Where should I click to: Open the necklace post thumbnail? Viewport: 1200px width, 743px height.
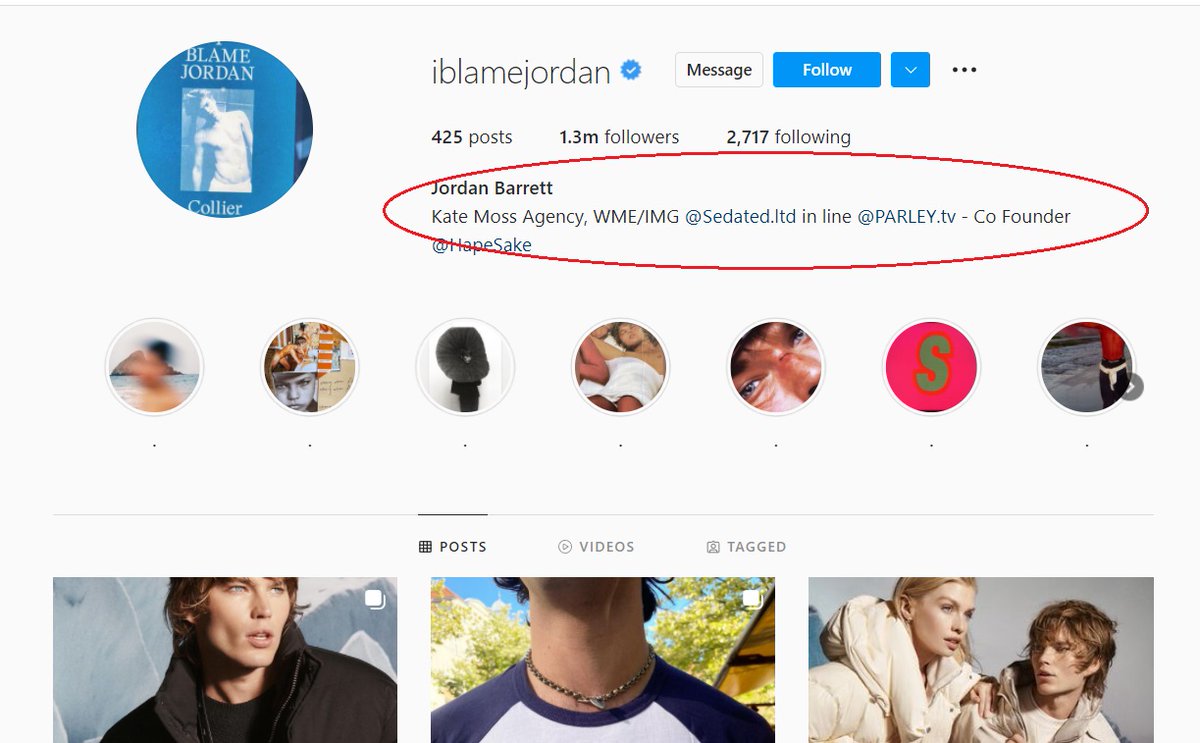(603, 660)
